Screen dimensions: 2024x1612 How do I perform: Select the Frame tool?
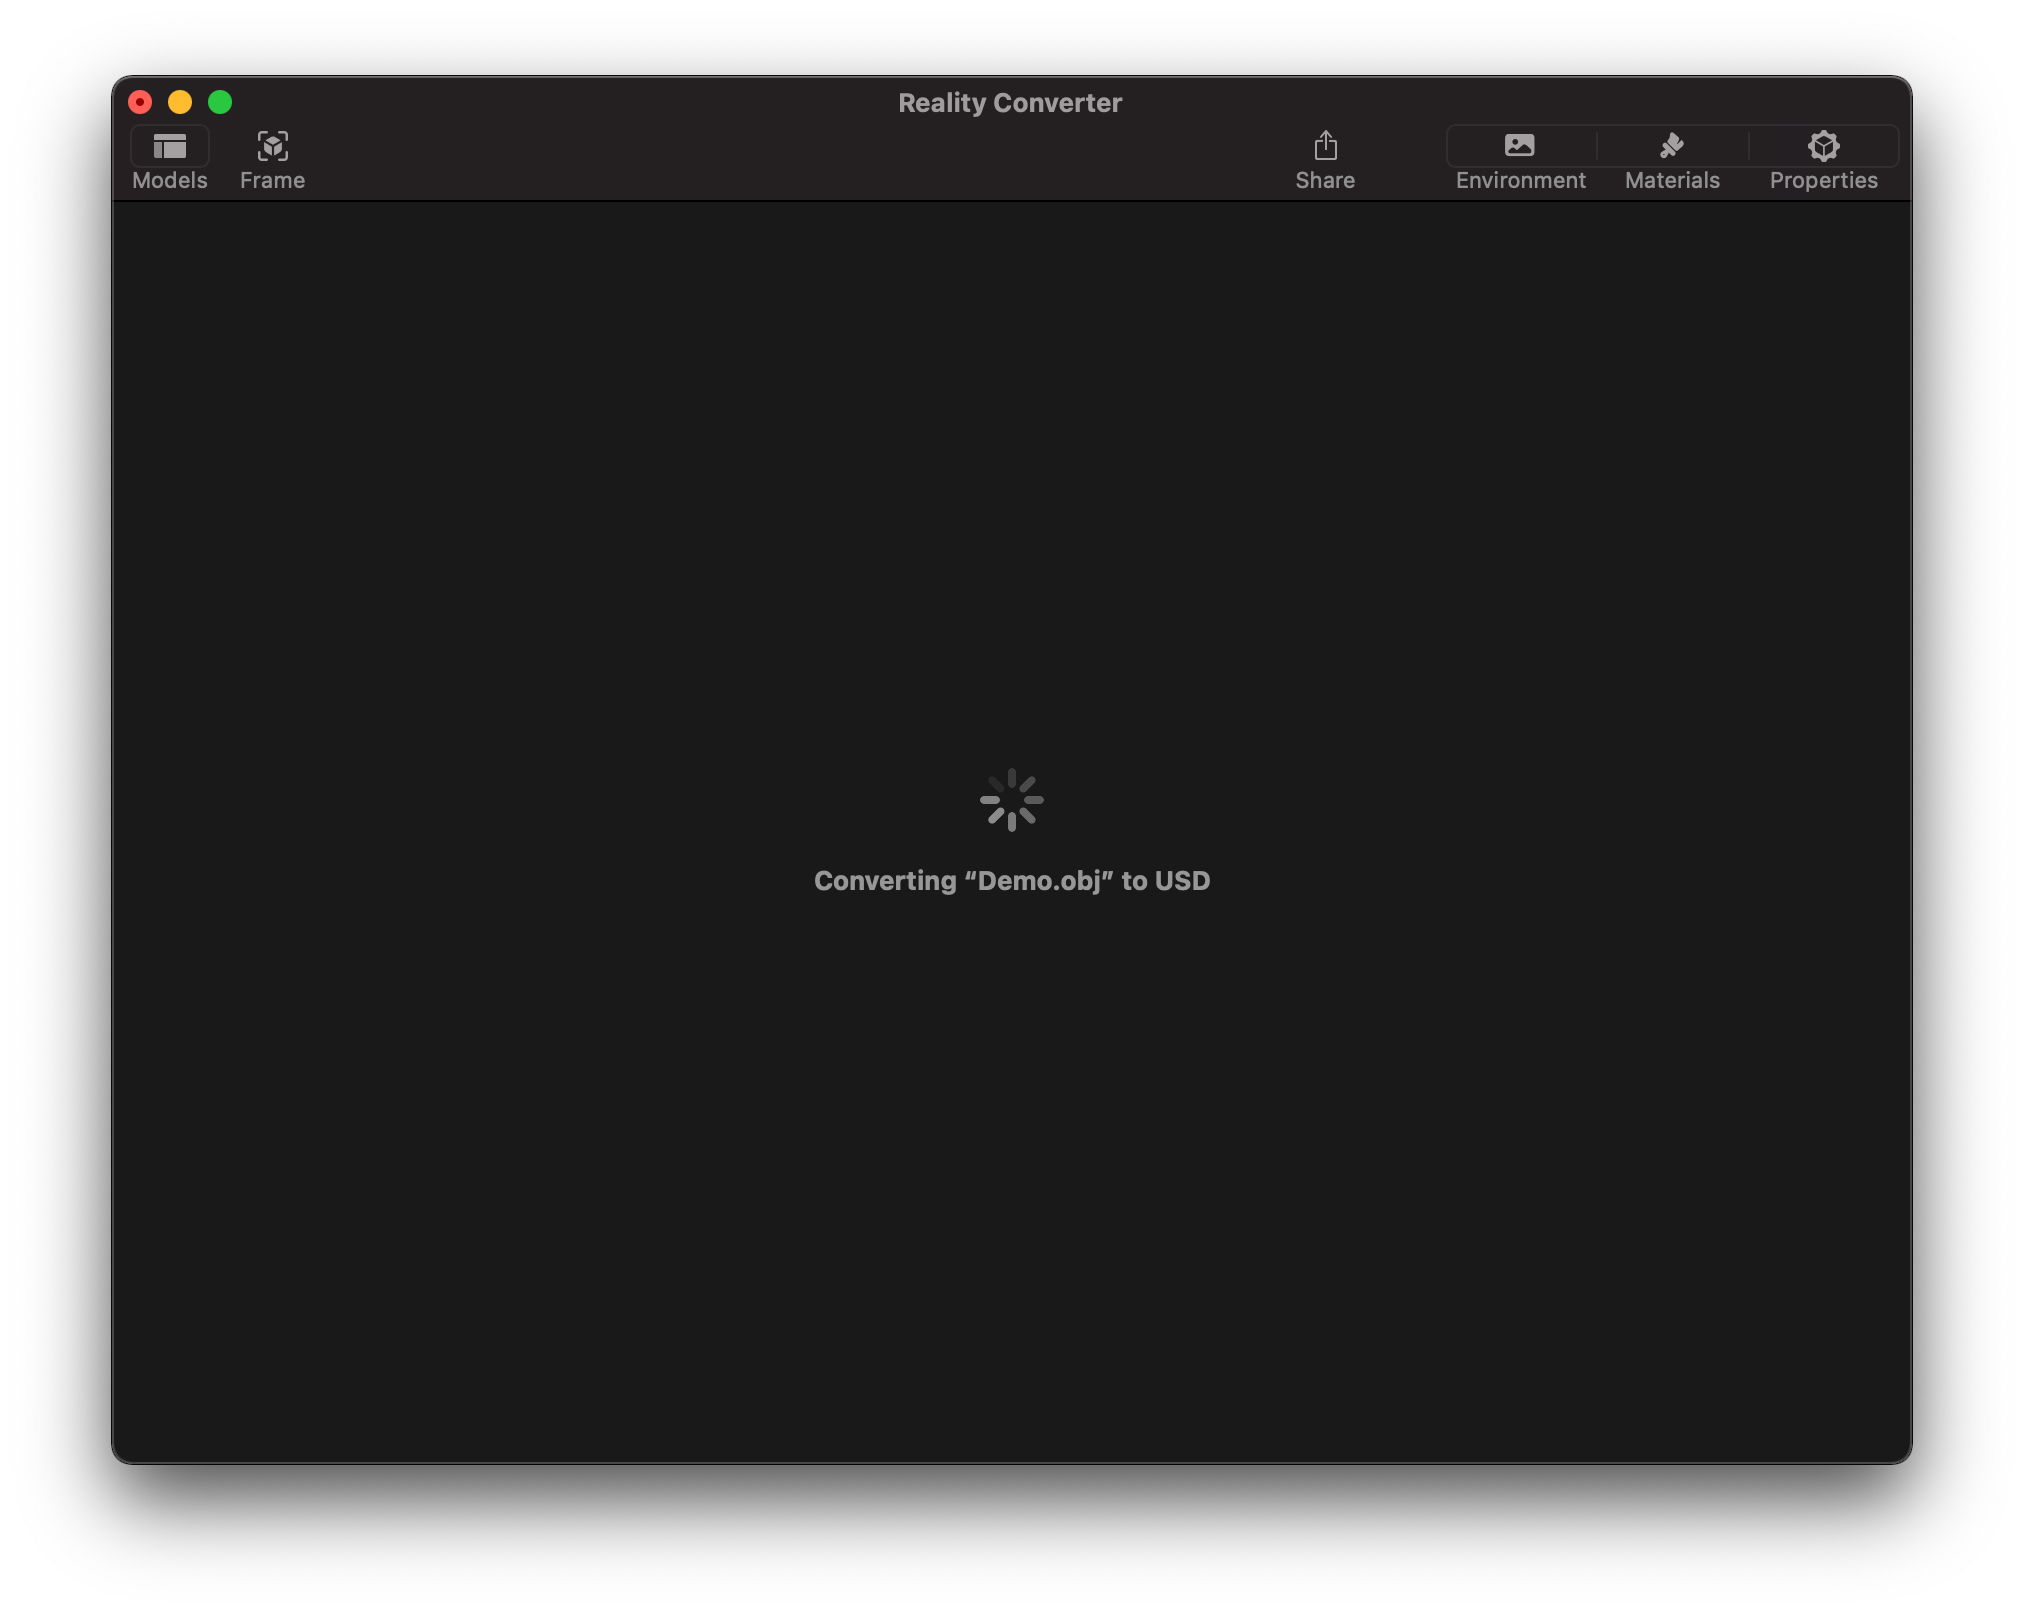coord(272,158)
